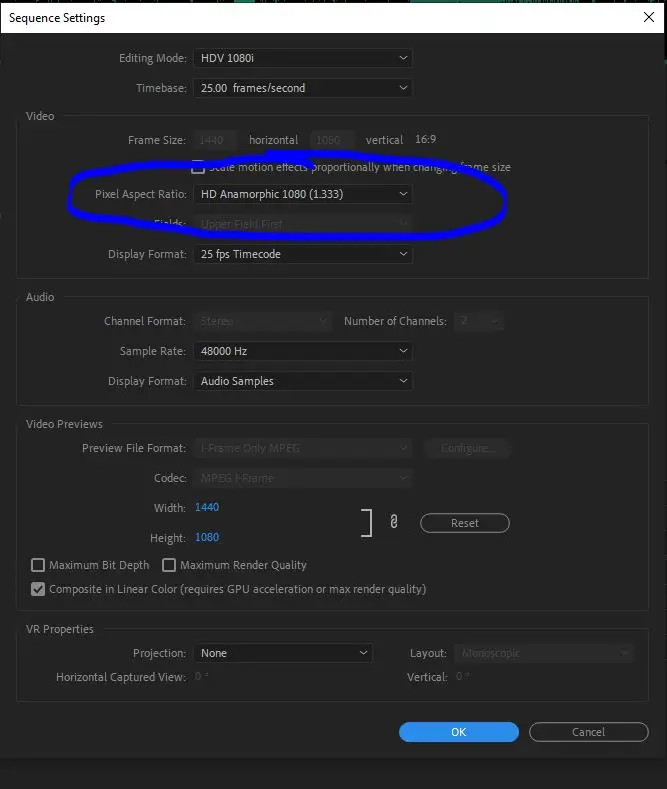Click the Audio section label
667x789 pixels.
coord(40,297)
